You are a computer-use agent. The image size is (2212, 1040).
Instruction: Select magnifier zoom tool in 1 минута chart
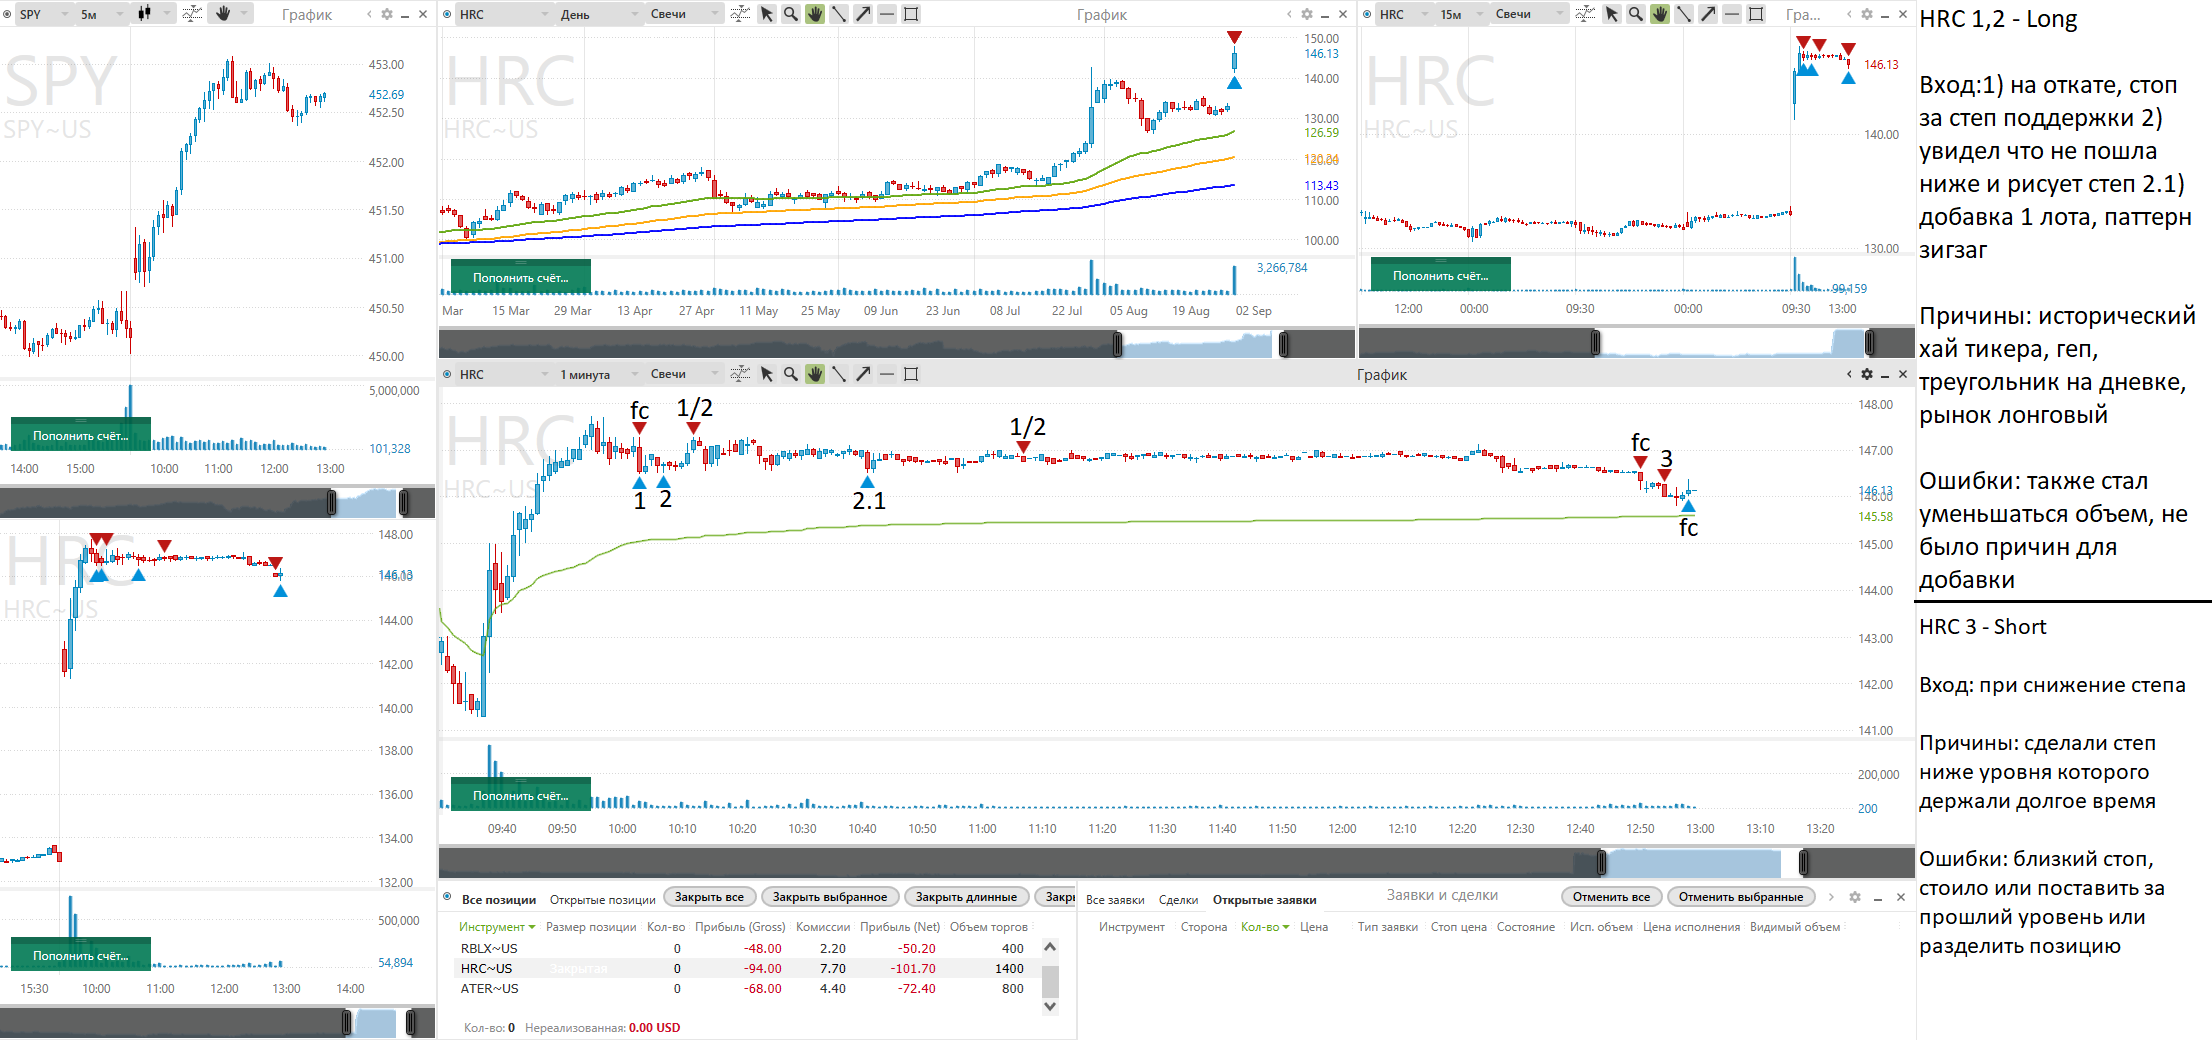[791, 374]
